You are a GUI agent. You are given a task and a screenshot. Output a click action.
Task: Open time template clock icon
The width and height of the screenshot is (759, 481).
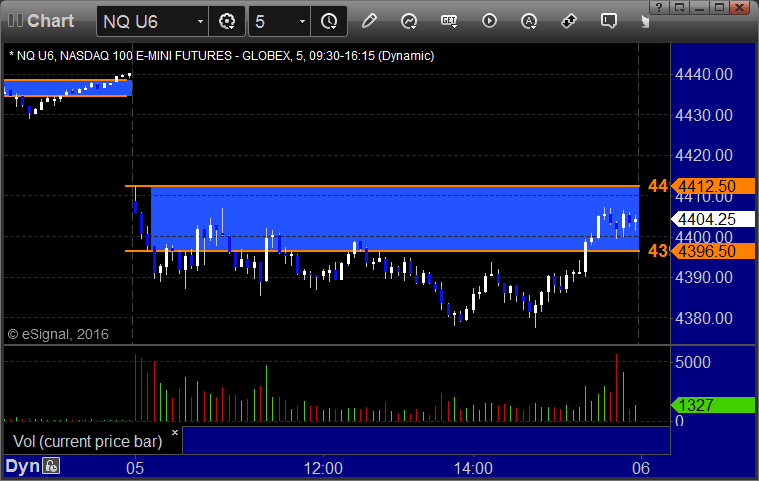(329, 21)
